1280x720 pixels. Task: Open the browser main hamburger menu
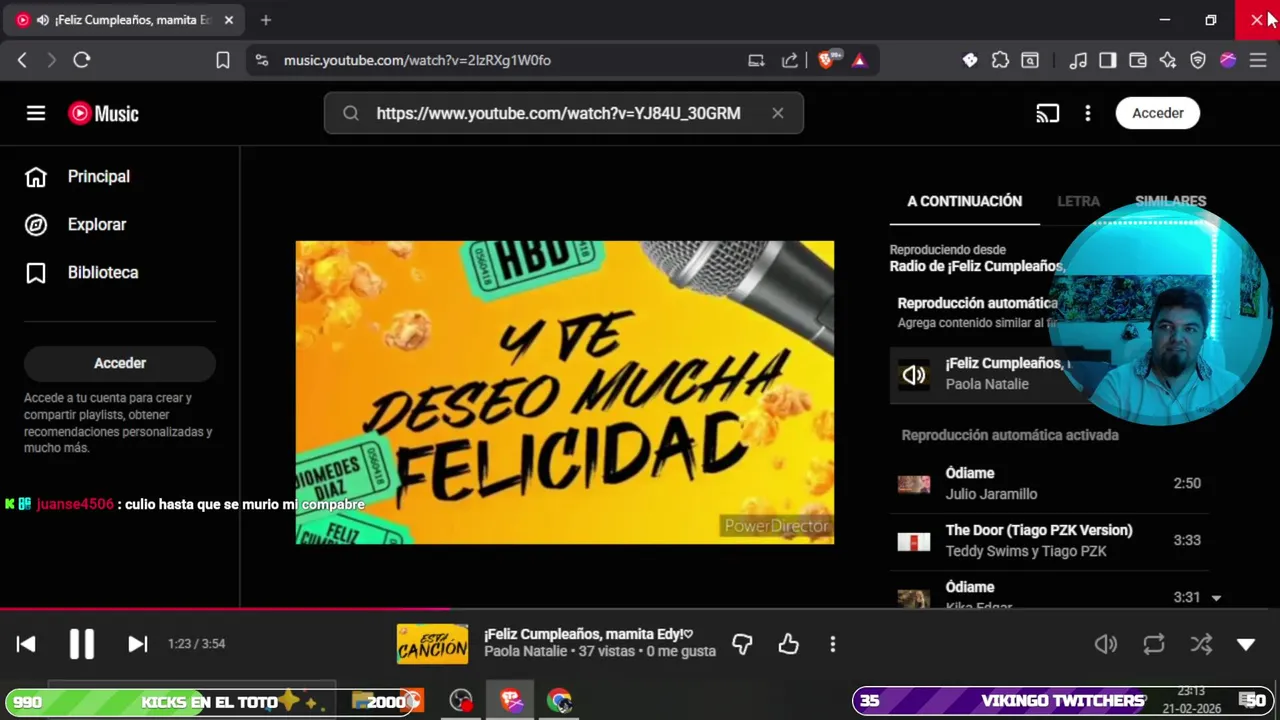click(x=1258, y=60)
